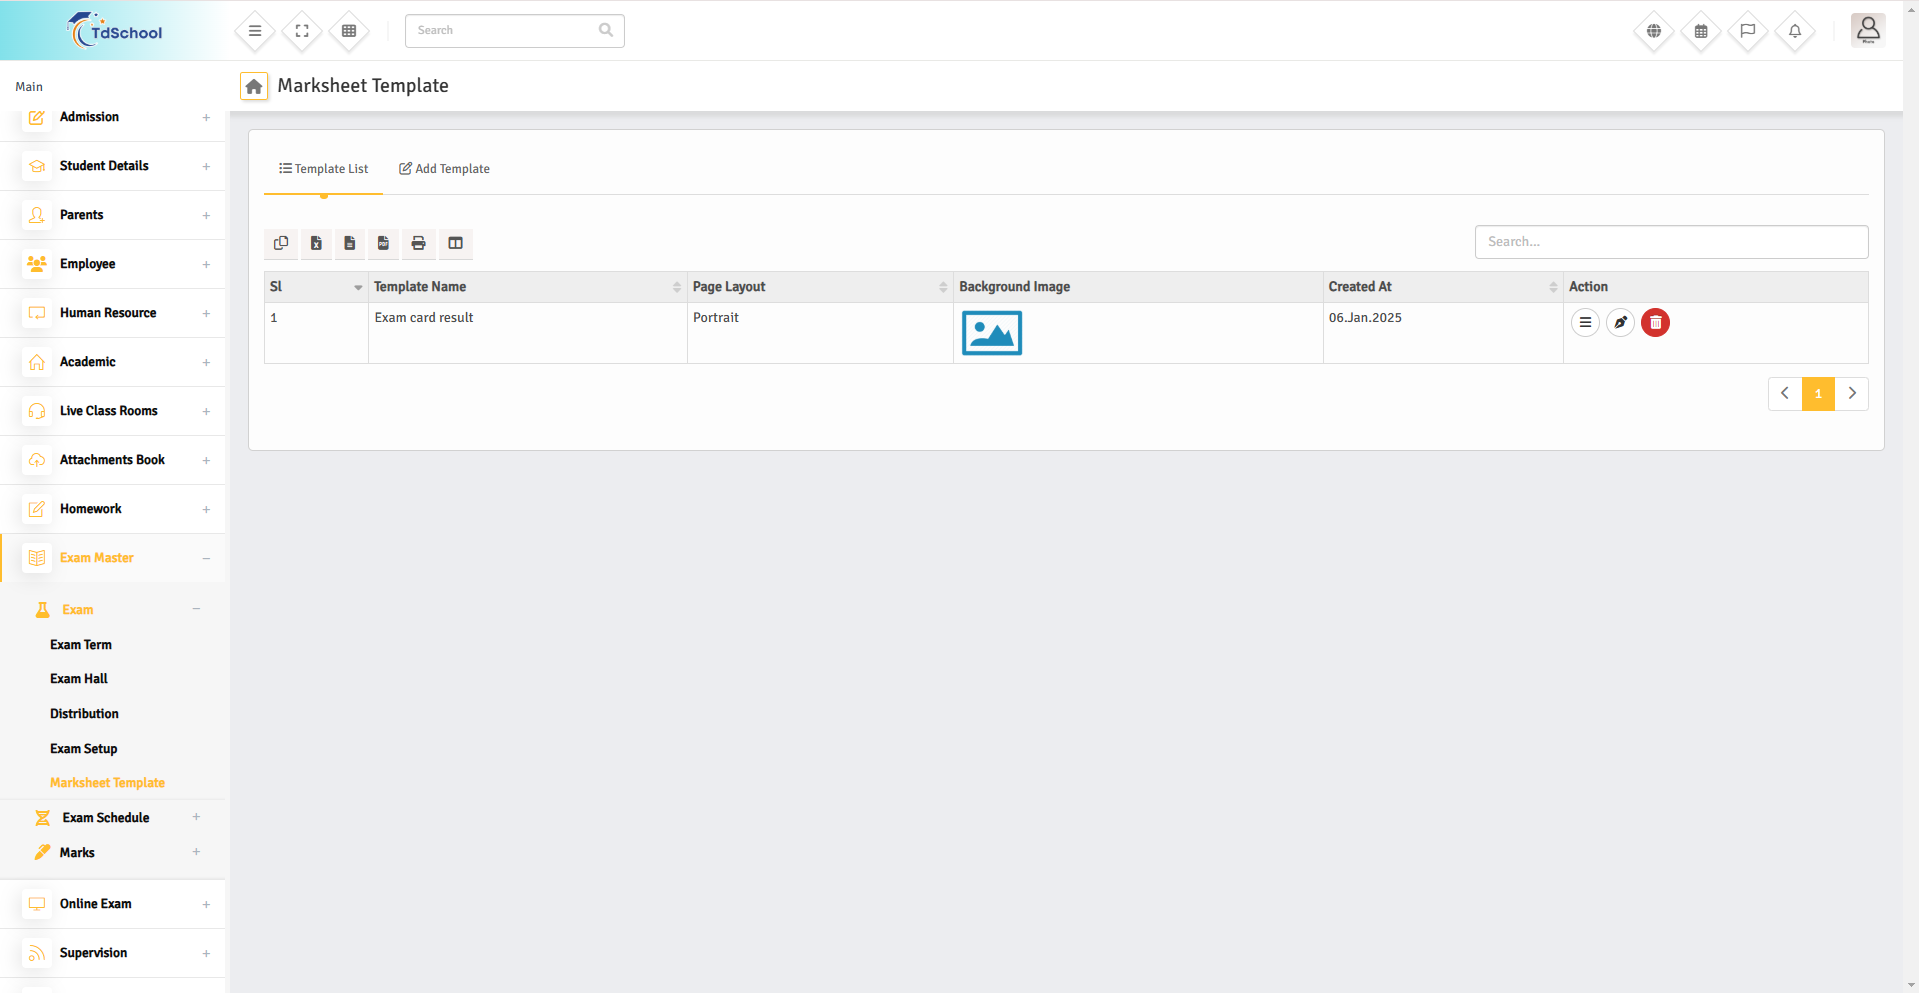Image resolution: width=1919 pixels, height=993 pixels.
Task: Click the print table icon
Action: point(418,243)
